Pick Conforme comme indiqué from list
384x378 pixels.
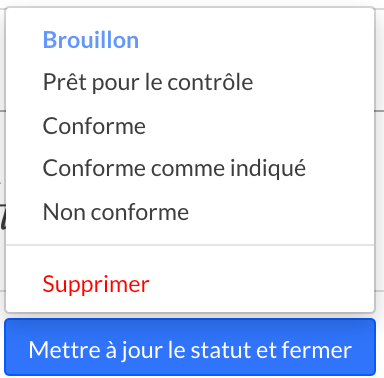pyautogui.click(x=190, y=168)
